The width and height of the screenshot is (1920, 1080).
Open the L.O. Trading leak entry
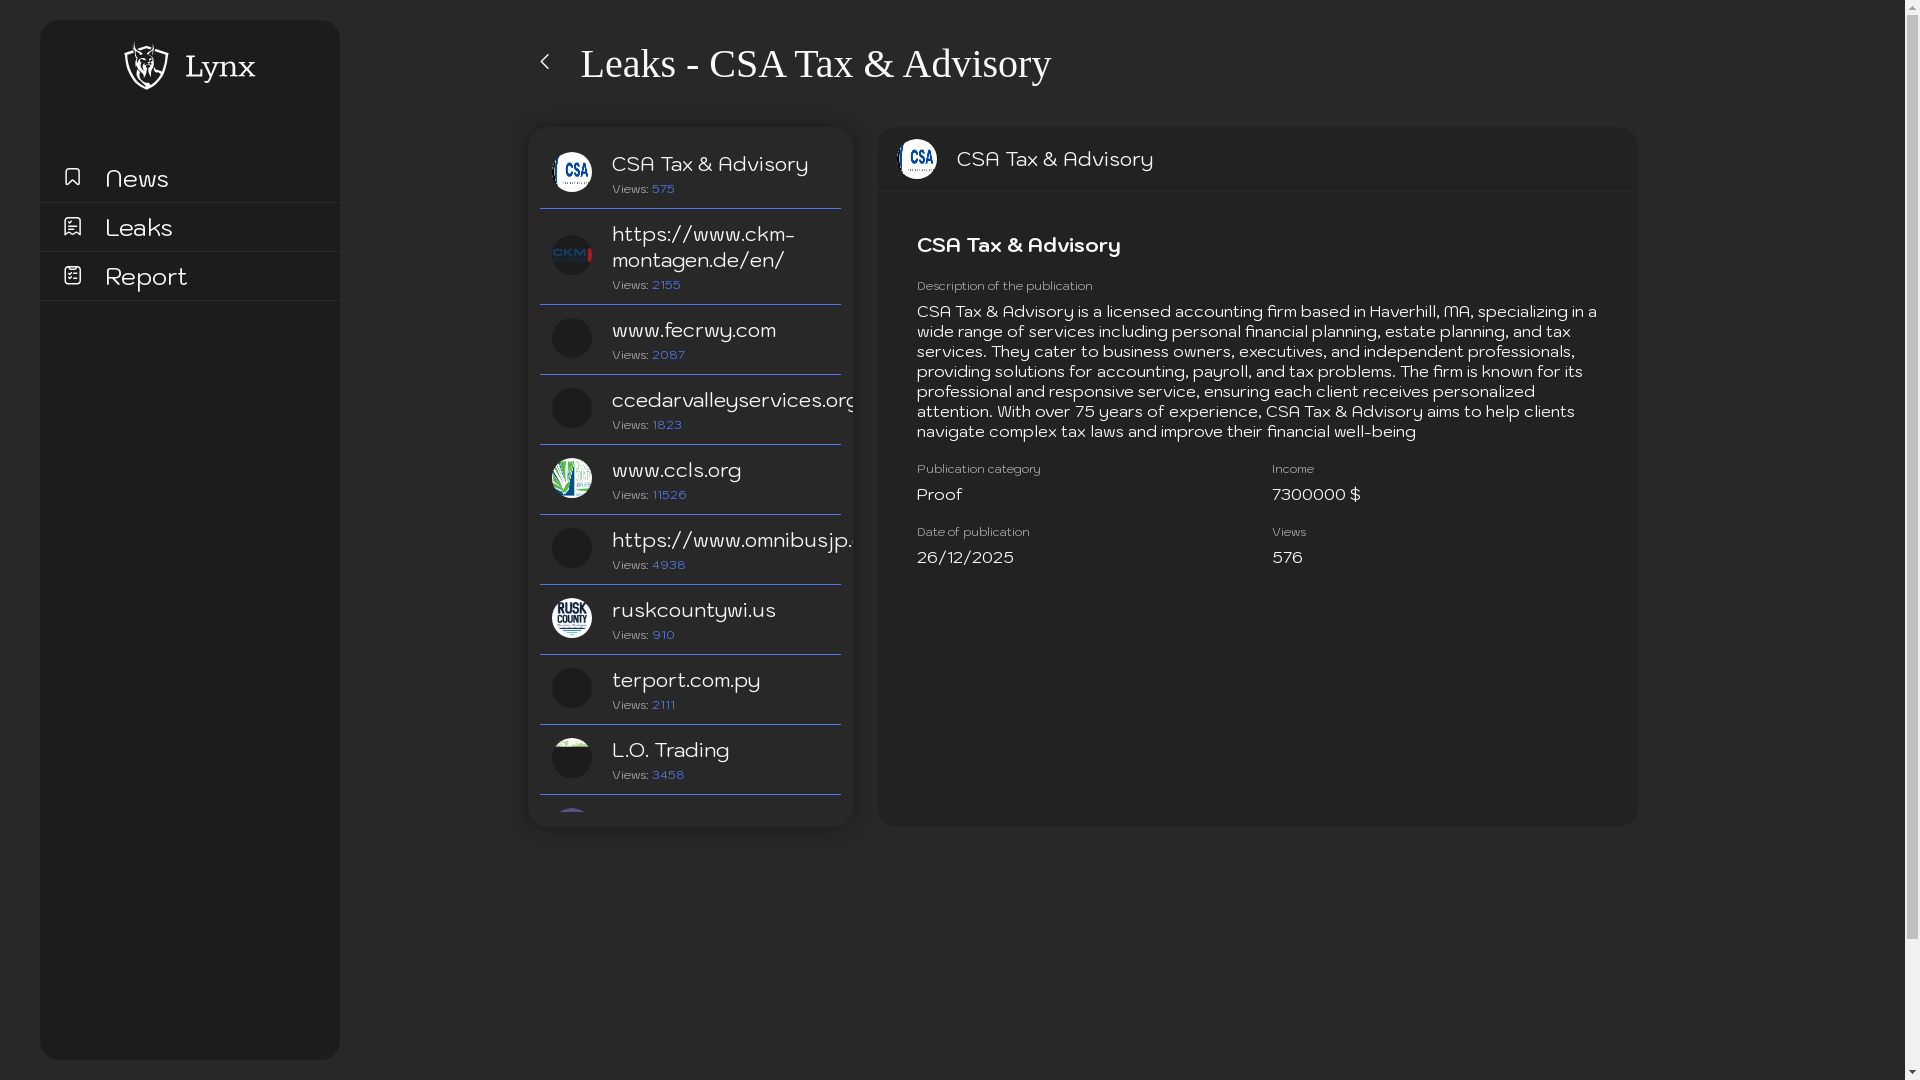pyautogui.click(x=670, y=750)
